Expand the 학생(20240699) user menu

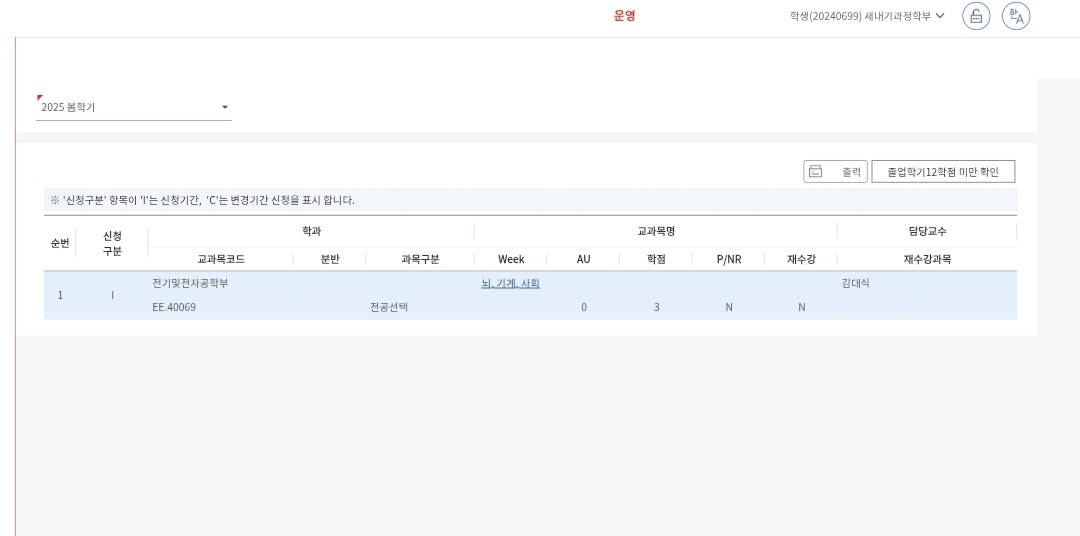tap(866, 16)
